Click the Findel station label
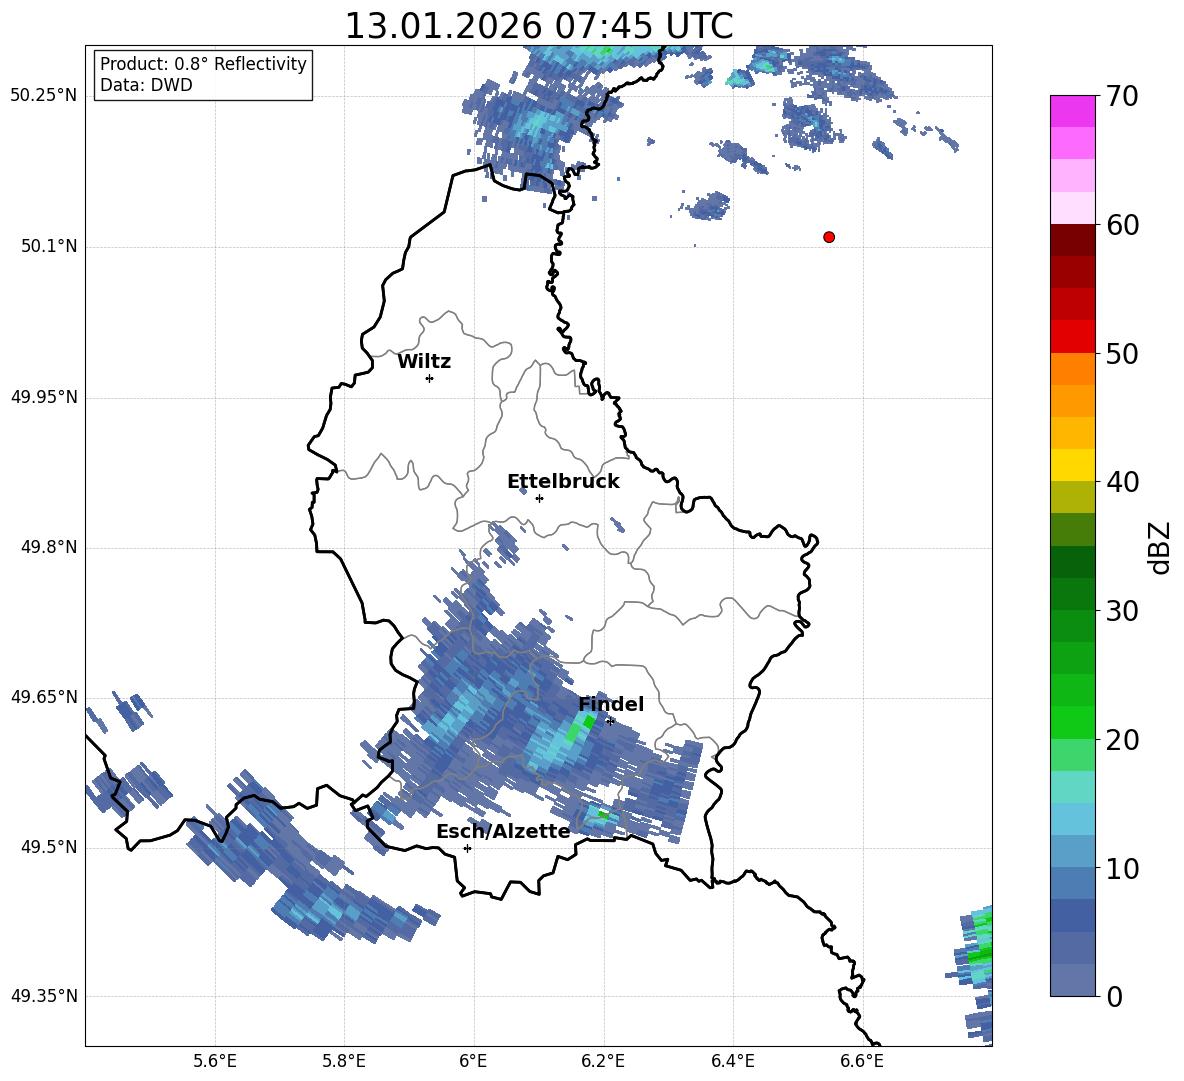Viewport: 1184px width, 1081px height. (611, 704)
